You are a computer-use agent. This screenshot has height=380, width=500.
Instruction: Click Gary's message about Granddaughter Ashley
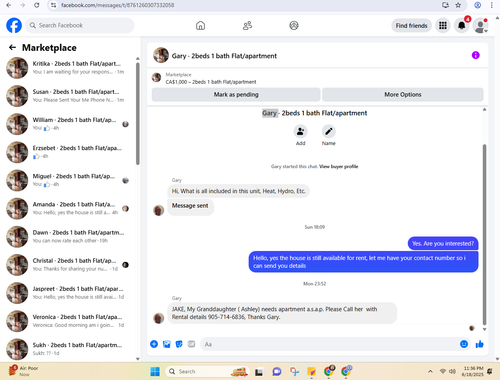(x=282, y=313)
